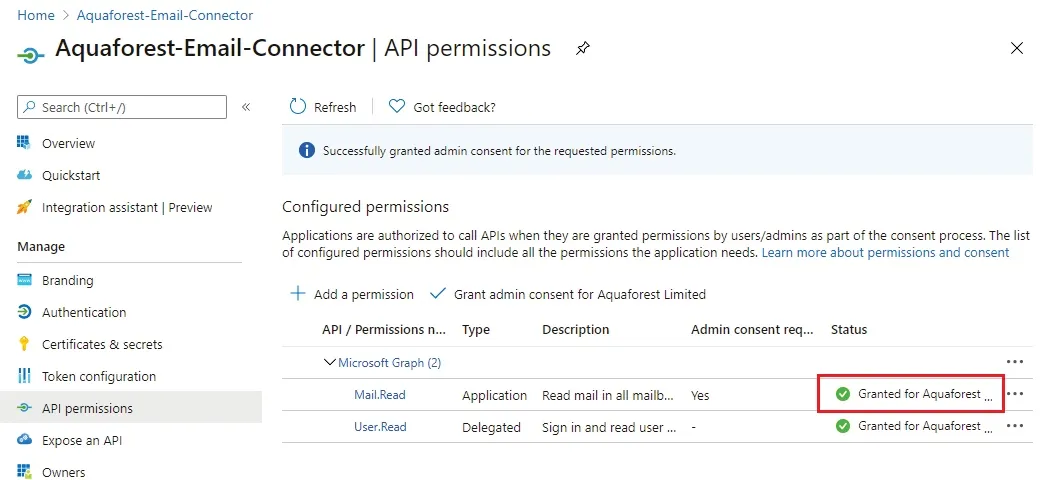Viewport: 1051px width, 480px height.
Task: Click the Quickstart cloud icon
Action: (x=24, y=175)
